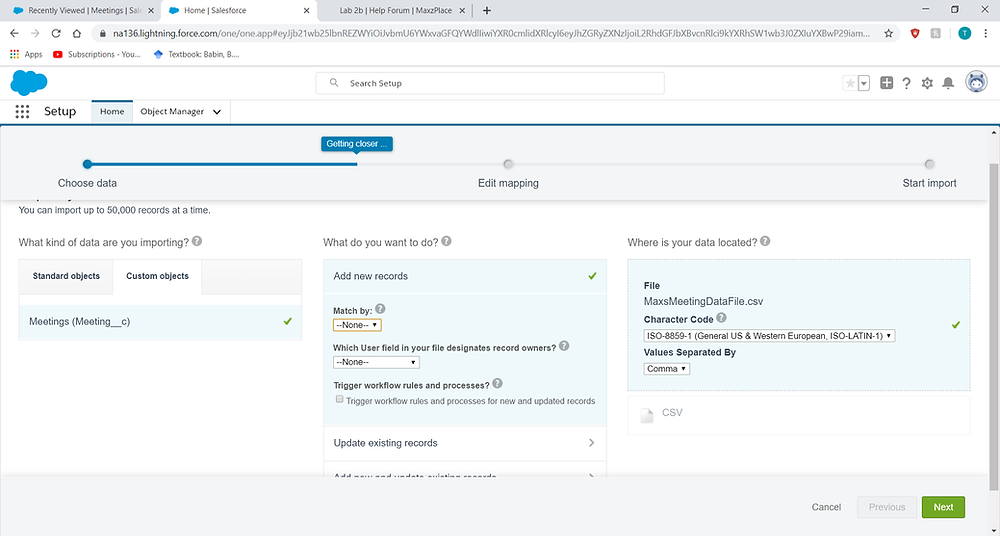The width and height of the screenshot is (1000, 536).
Task: Open a new browser tab
Action: pos(487,10)
